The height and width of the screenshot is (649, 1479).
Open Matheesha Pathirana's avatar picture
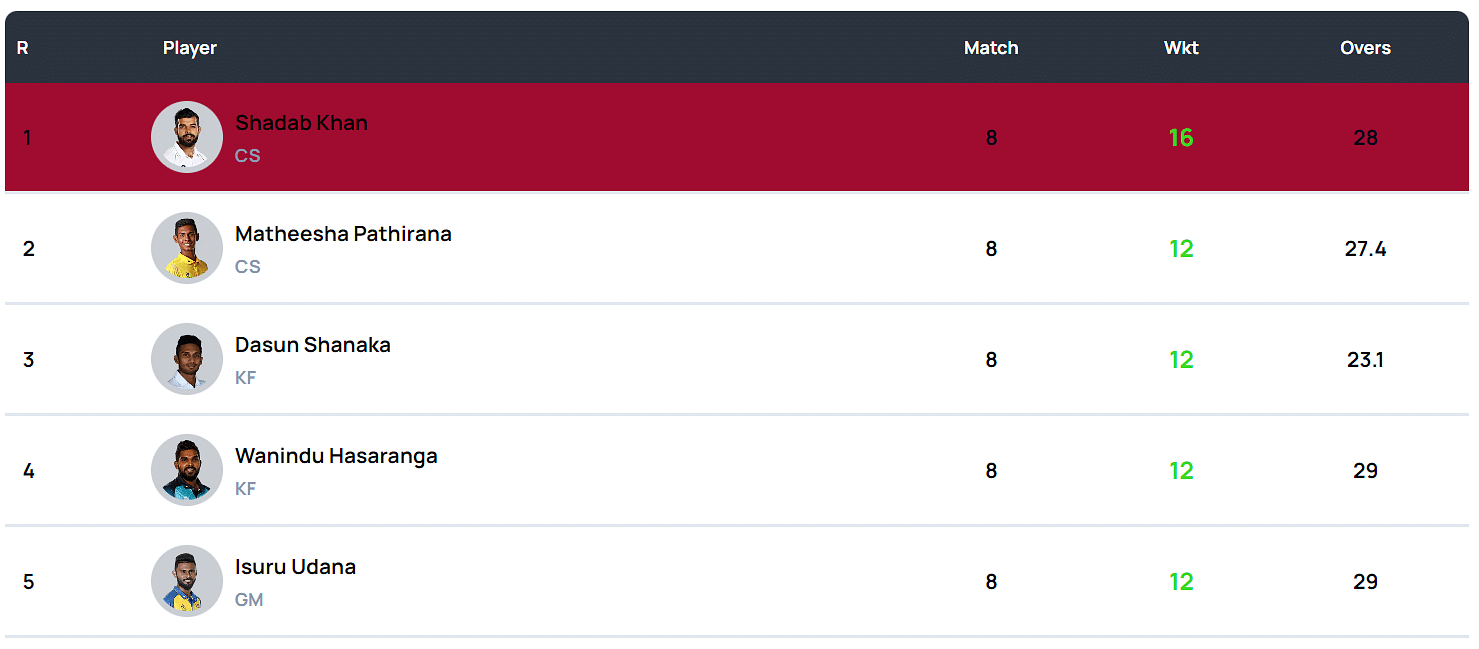187,248
